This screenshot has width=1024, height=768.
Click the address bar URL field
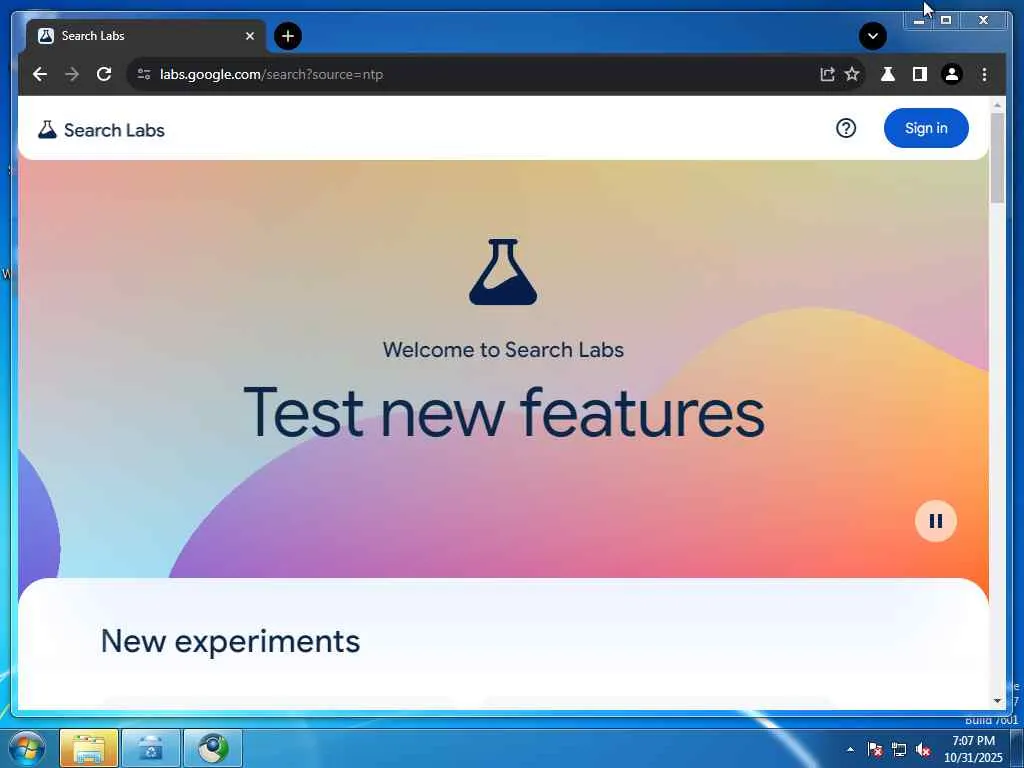click(483, 74)
